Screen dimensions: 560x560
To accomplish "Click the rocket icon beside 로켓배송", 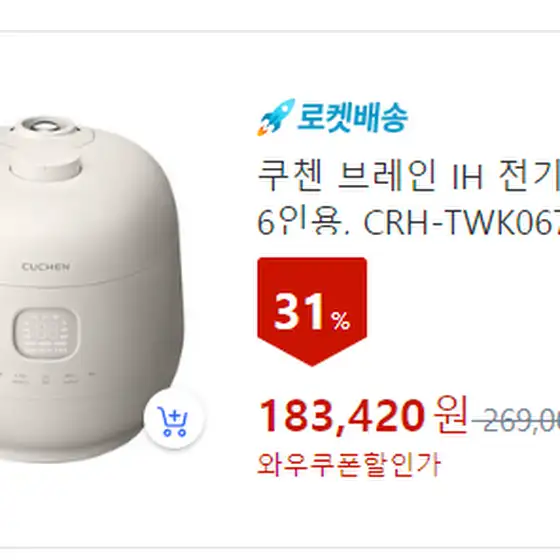I will pos(276,117).
